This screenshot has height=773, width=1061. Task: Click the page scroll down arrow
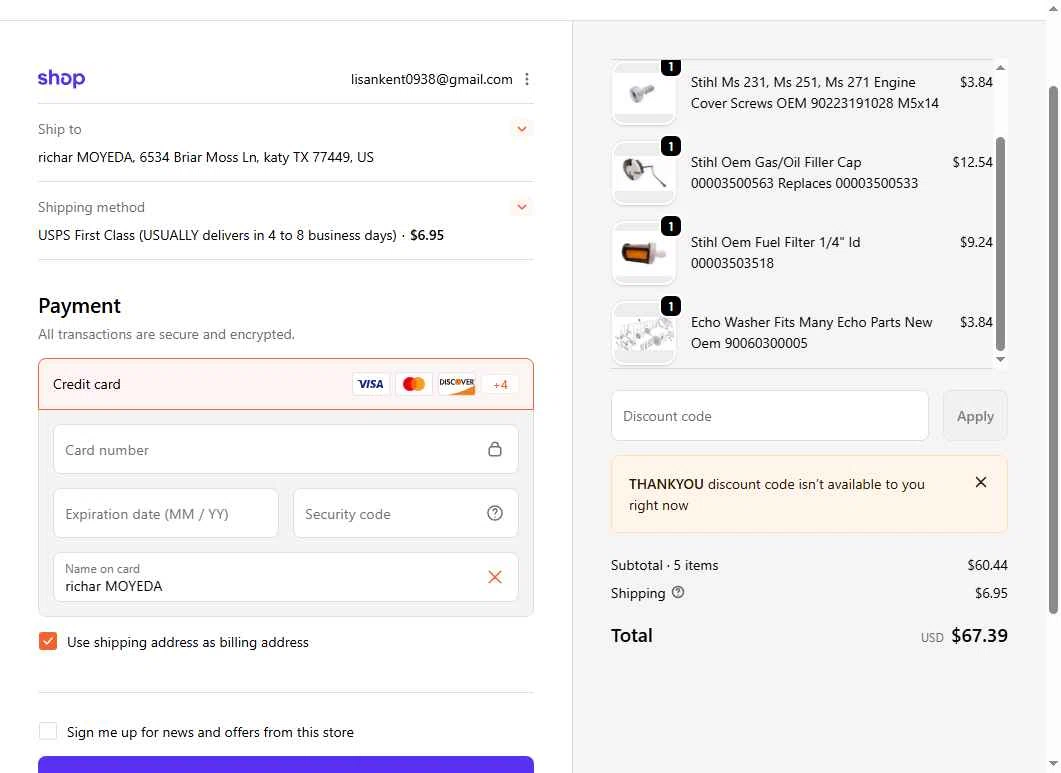click(x=1053, y=766)
